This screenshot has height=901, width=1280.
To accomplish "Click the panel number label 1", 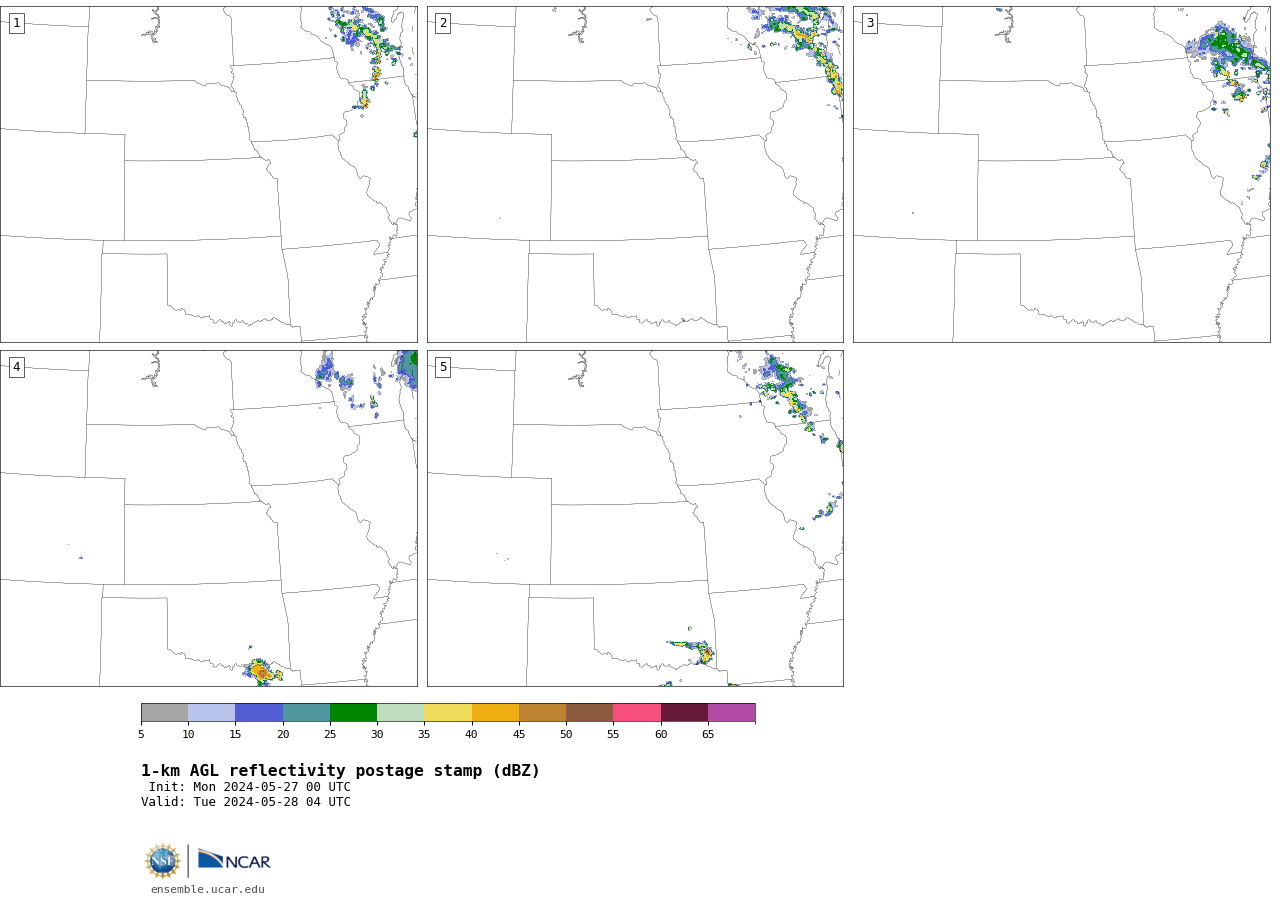I will (x=17, y=23).
